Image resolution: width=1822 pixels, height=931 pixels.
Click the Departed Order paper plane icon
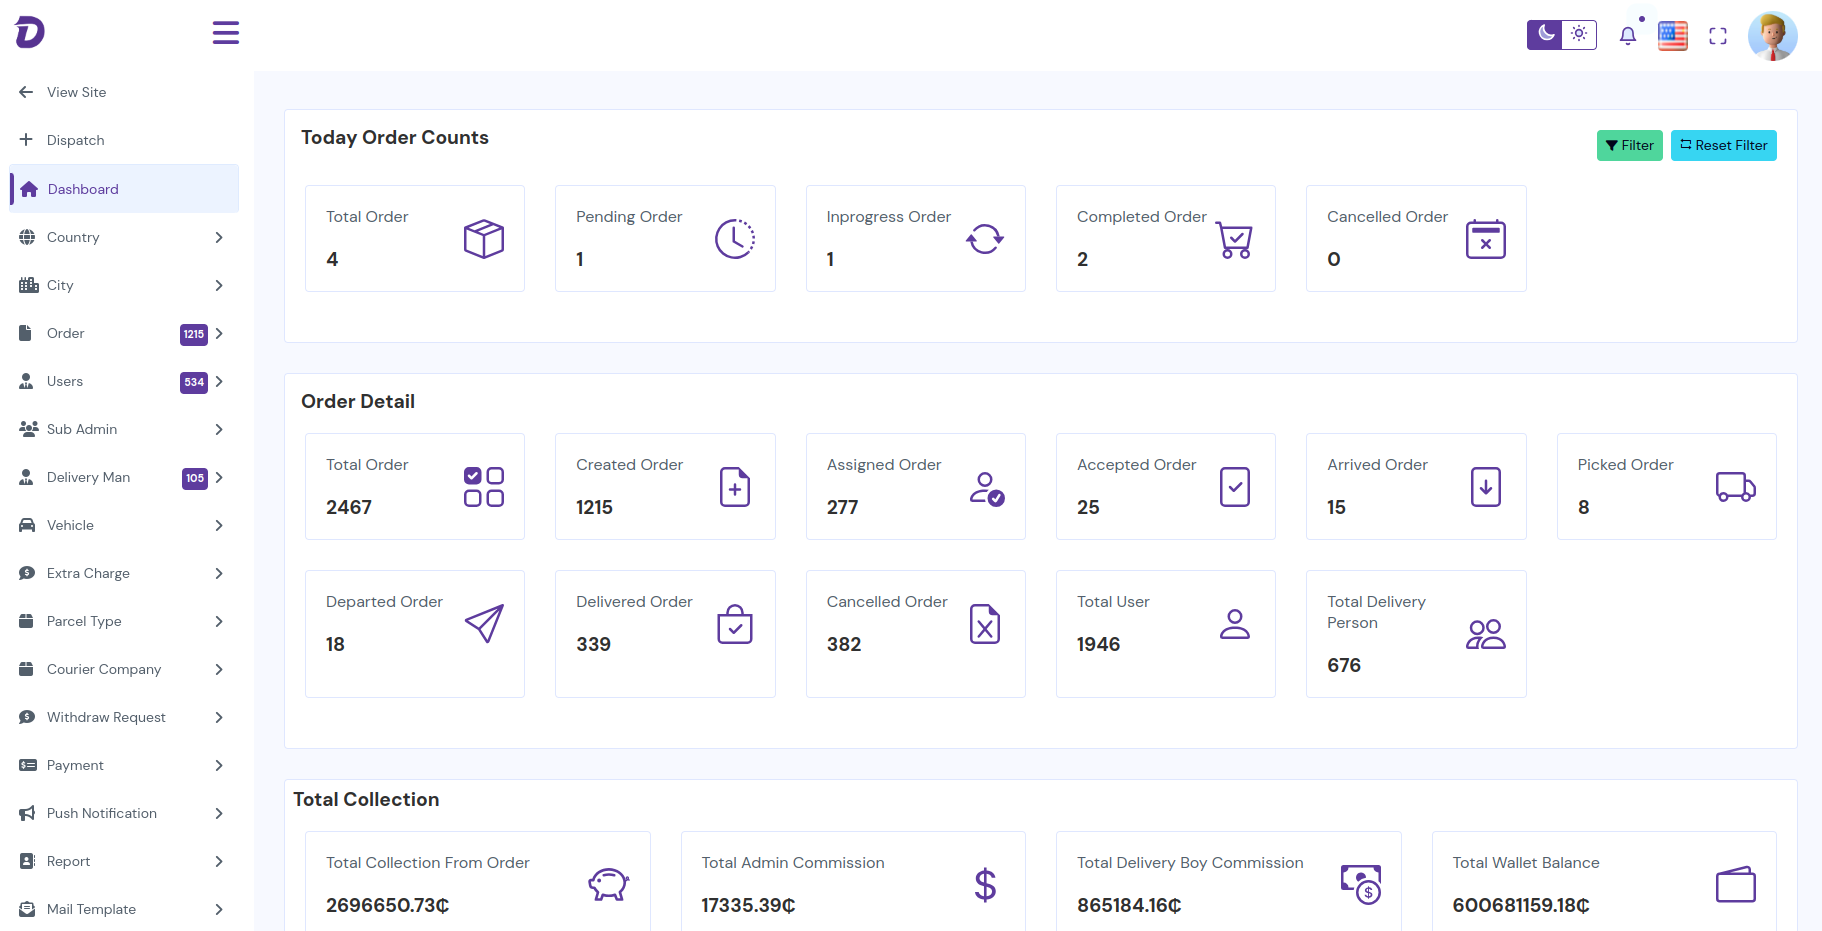(484, 624)
